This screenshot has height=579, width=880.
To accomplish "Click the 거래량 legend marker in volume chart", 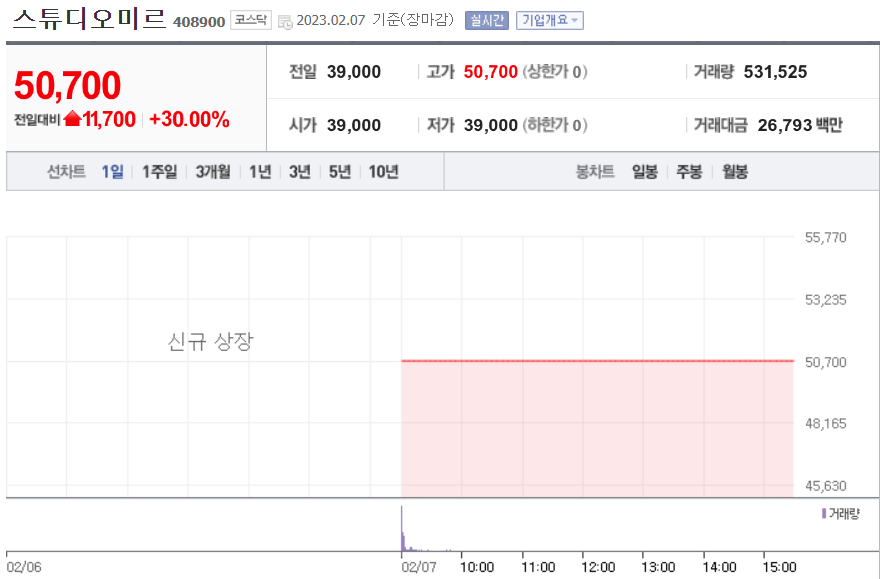I will [x=824, y=513].
